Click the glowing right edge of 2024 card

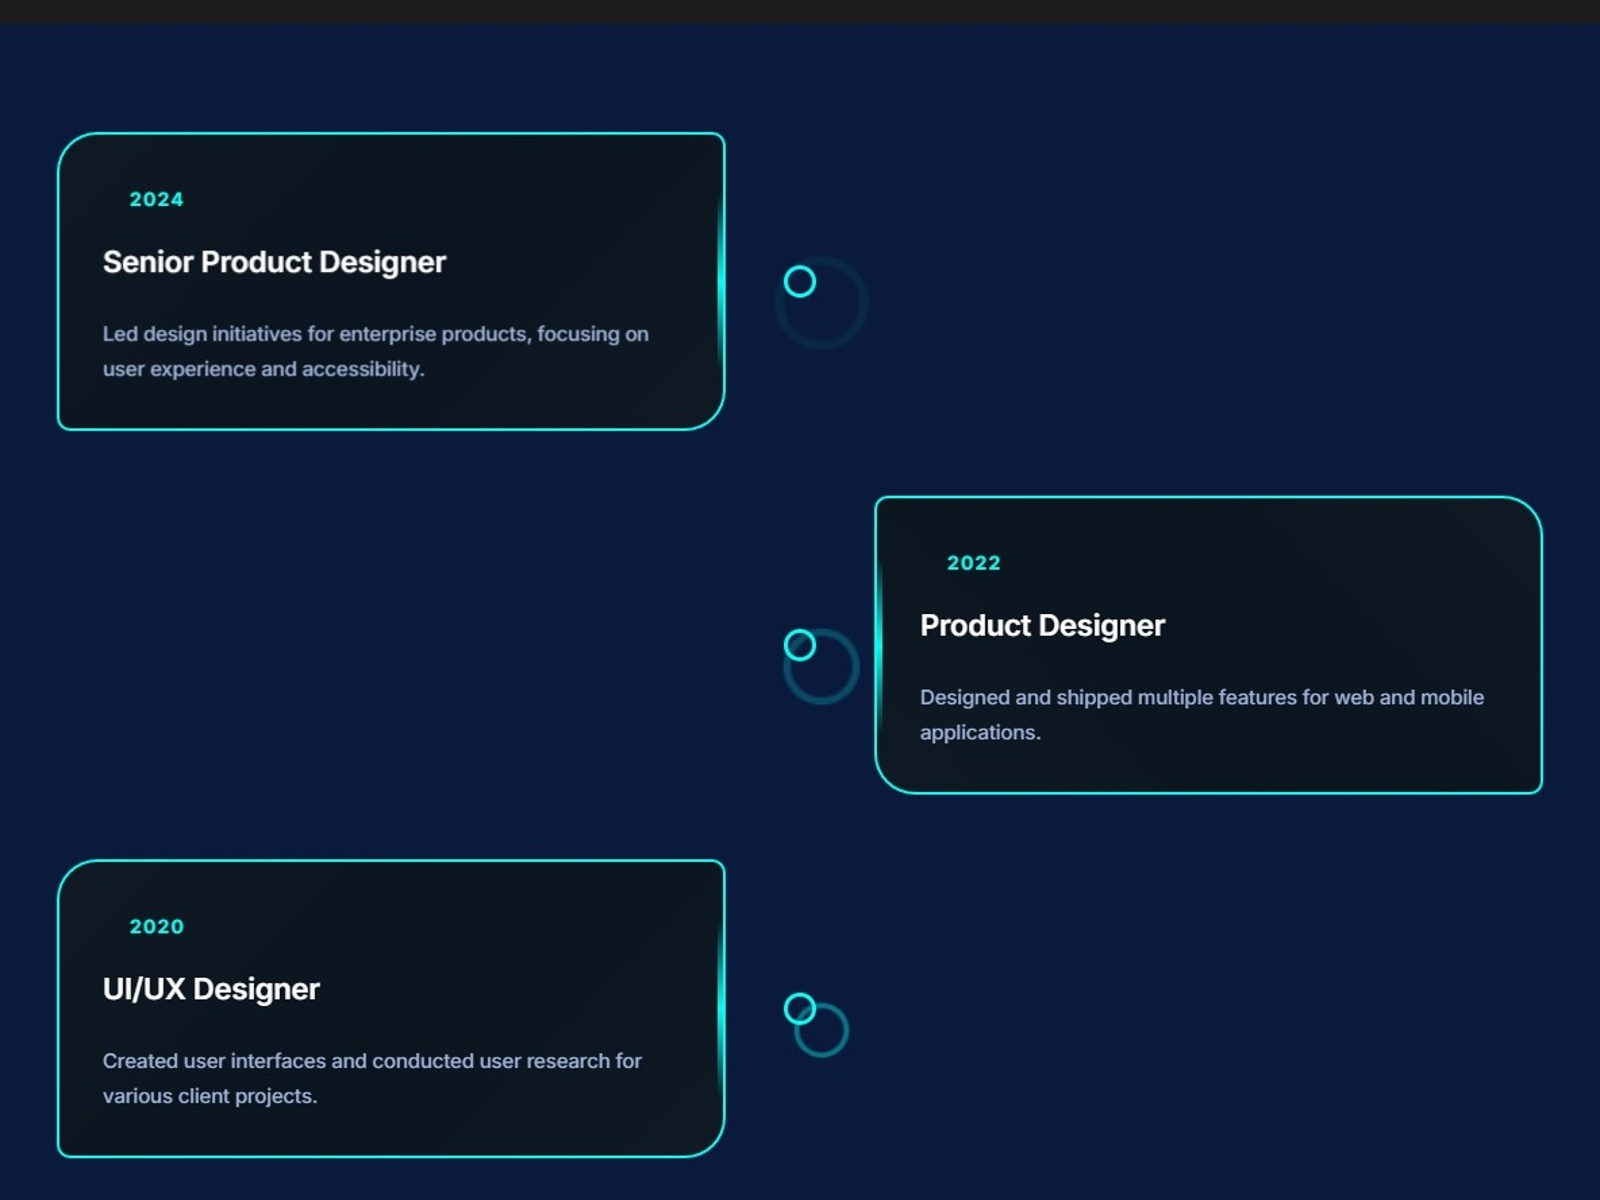(721, 282)
